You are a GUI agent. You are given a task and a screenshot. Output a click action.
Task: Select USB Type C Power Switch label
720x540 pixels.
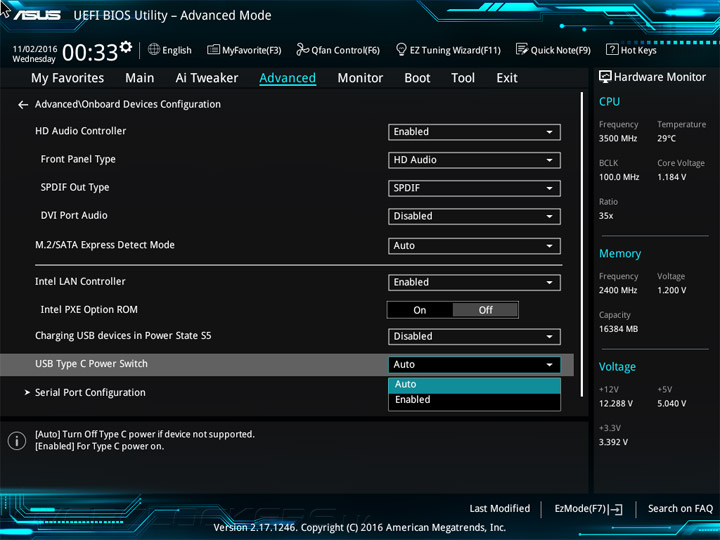[x=91, y=364]
